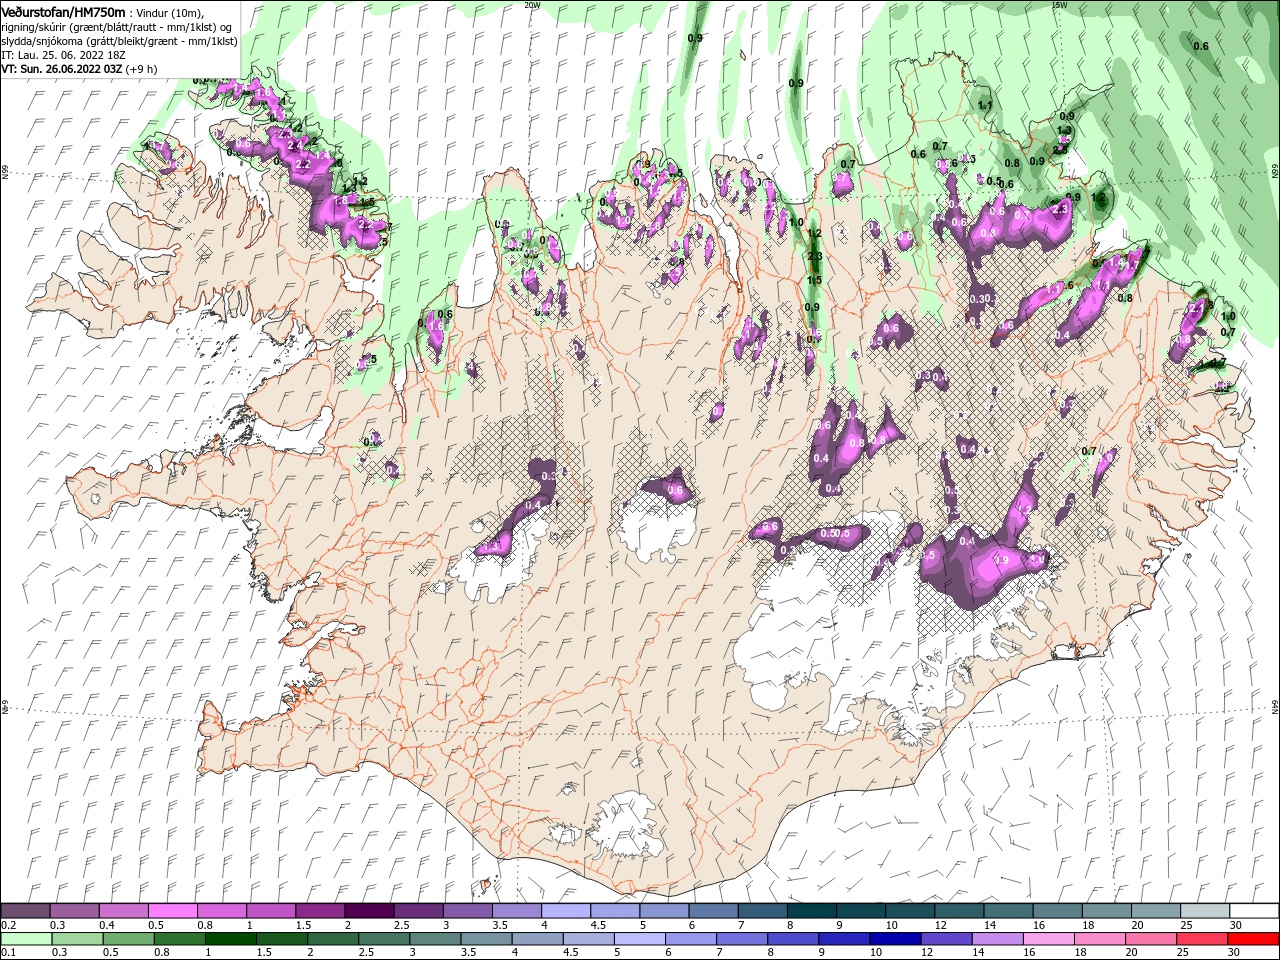The height and width of the screenshot is (960, 1280).
Task: Pick the purple 0.3–0.4 snow swatch, upper row
Action: click(x=74, y=911)
